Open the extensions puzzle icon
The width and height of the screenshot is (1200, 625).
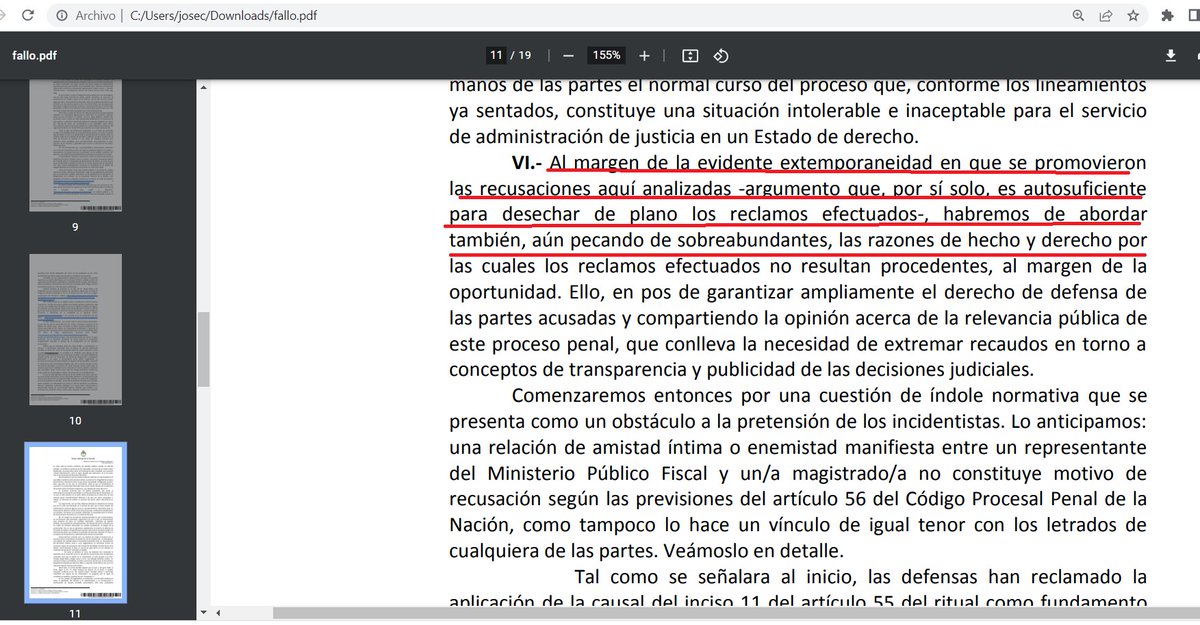coord(1167,16)
